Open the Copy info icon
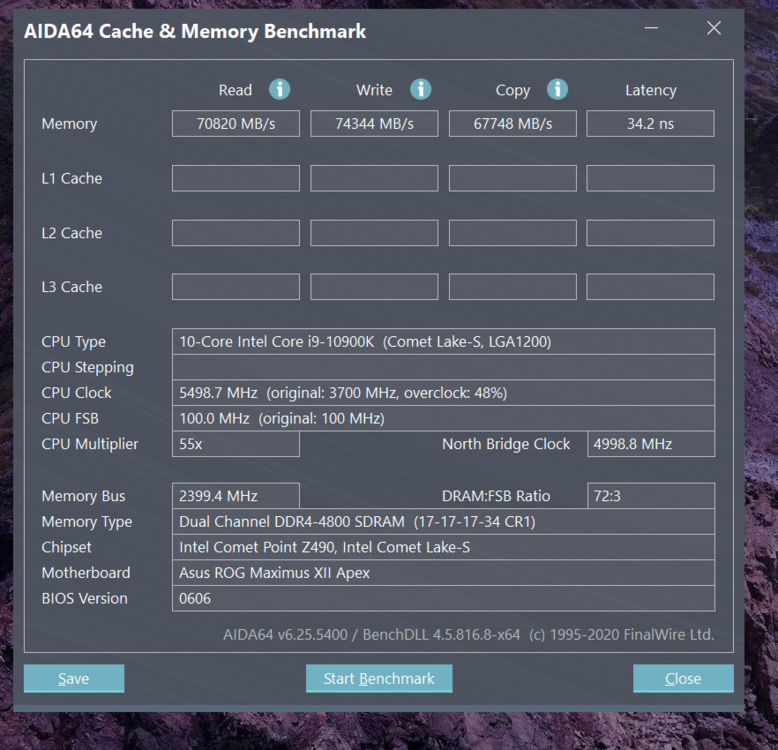 [x=557, y=89]
